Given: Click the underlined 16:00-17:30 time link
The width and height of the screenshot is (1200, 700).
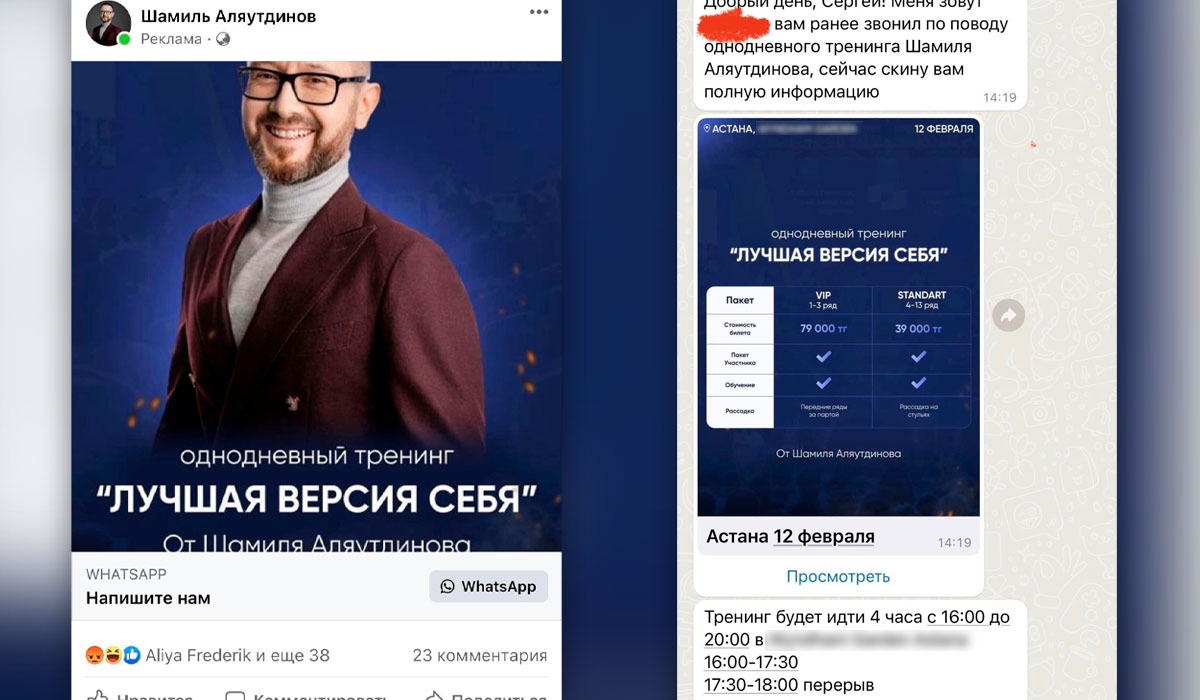Looking at the screenshot, I should (x=751, y=662).
